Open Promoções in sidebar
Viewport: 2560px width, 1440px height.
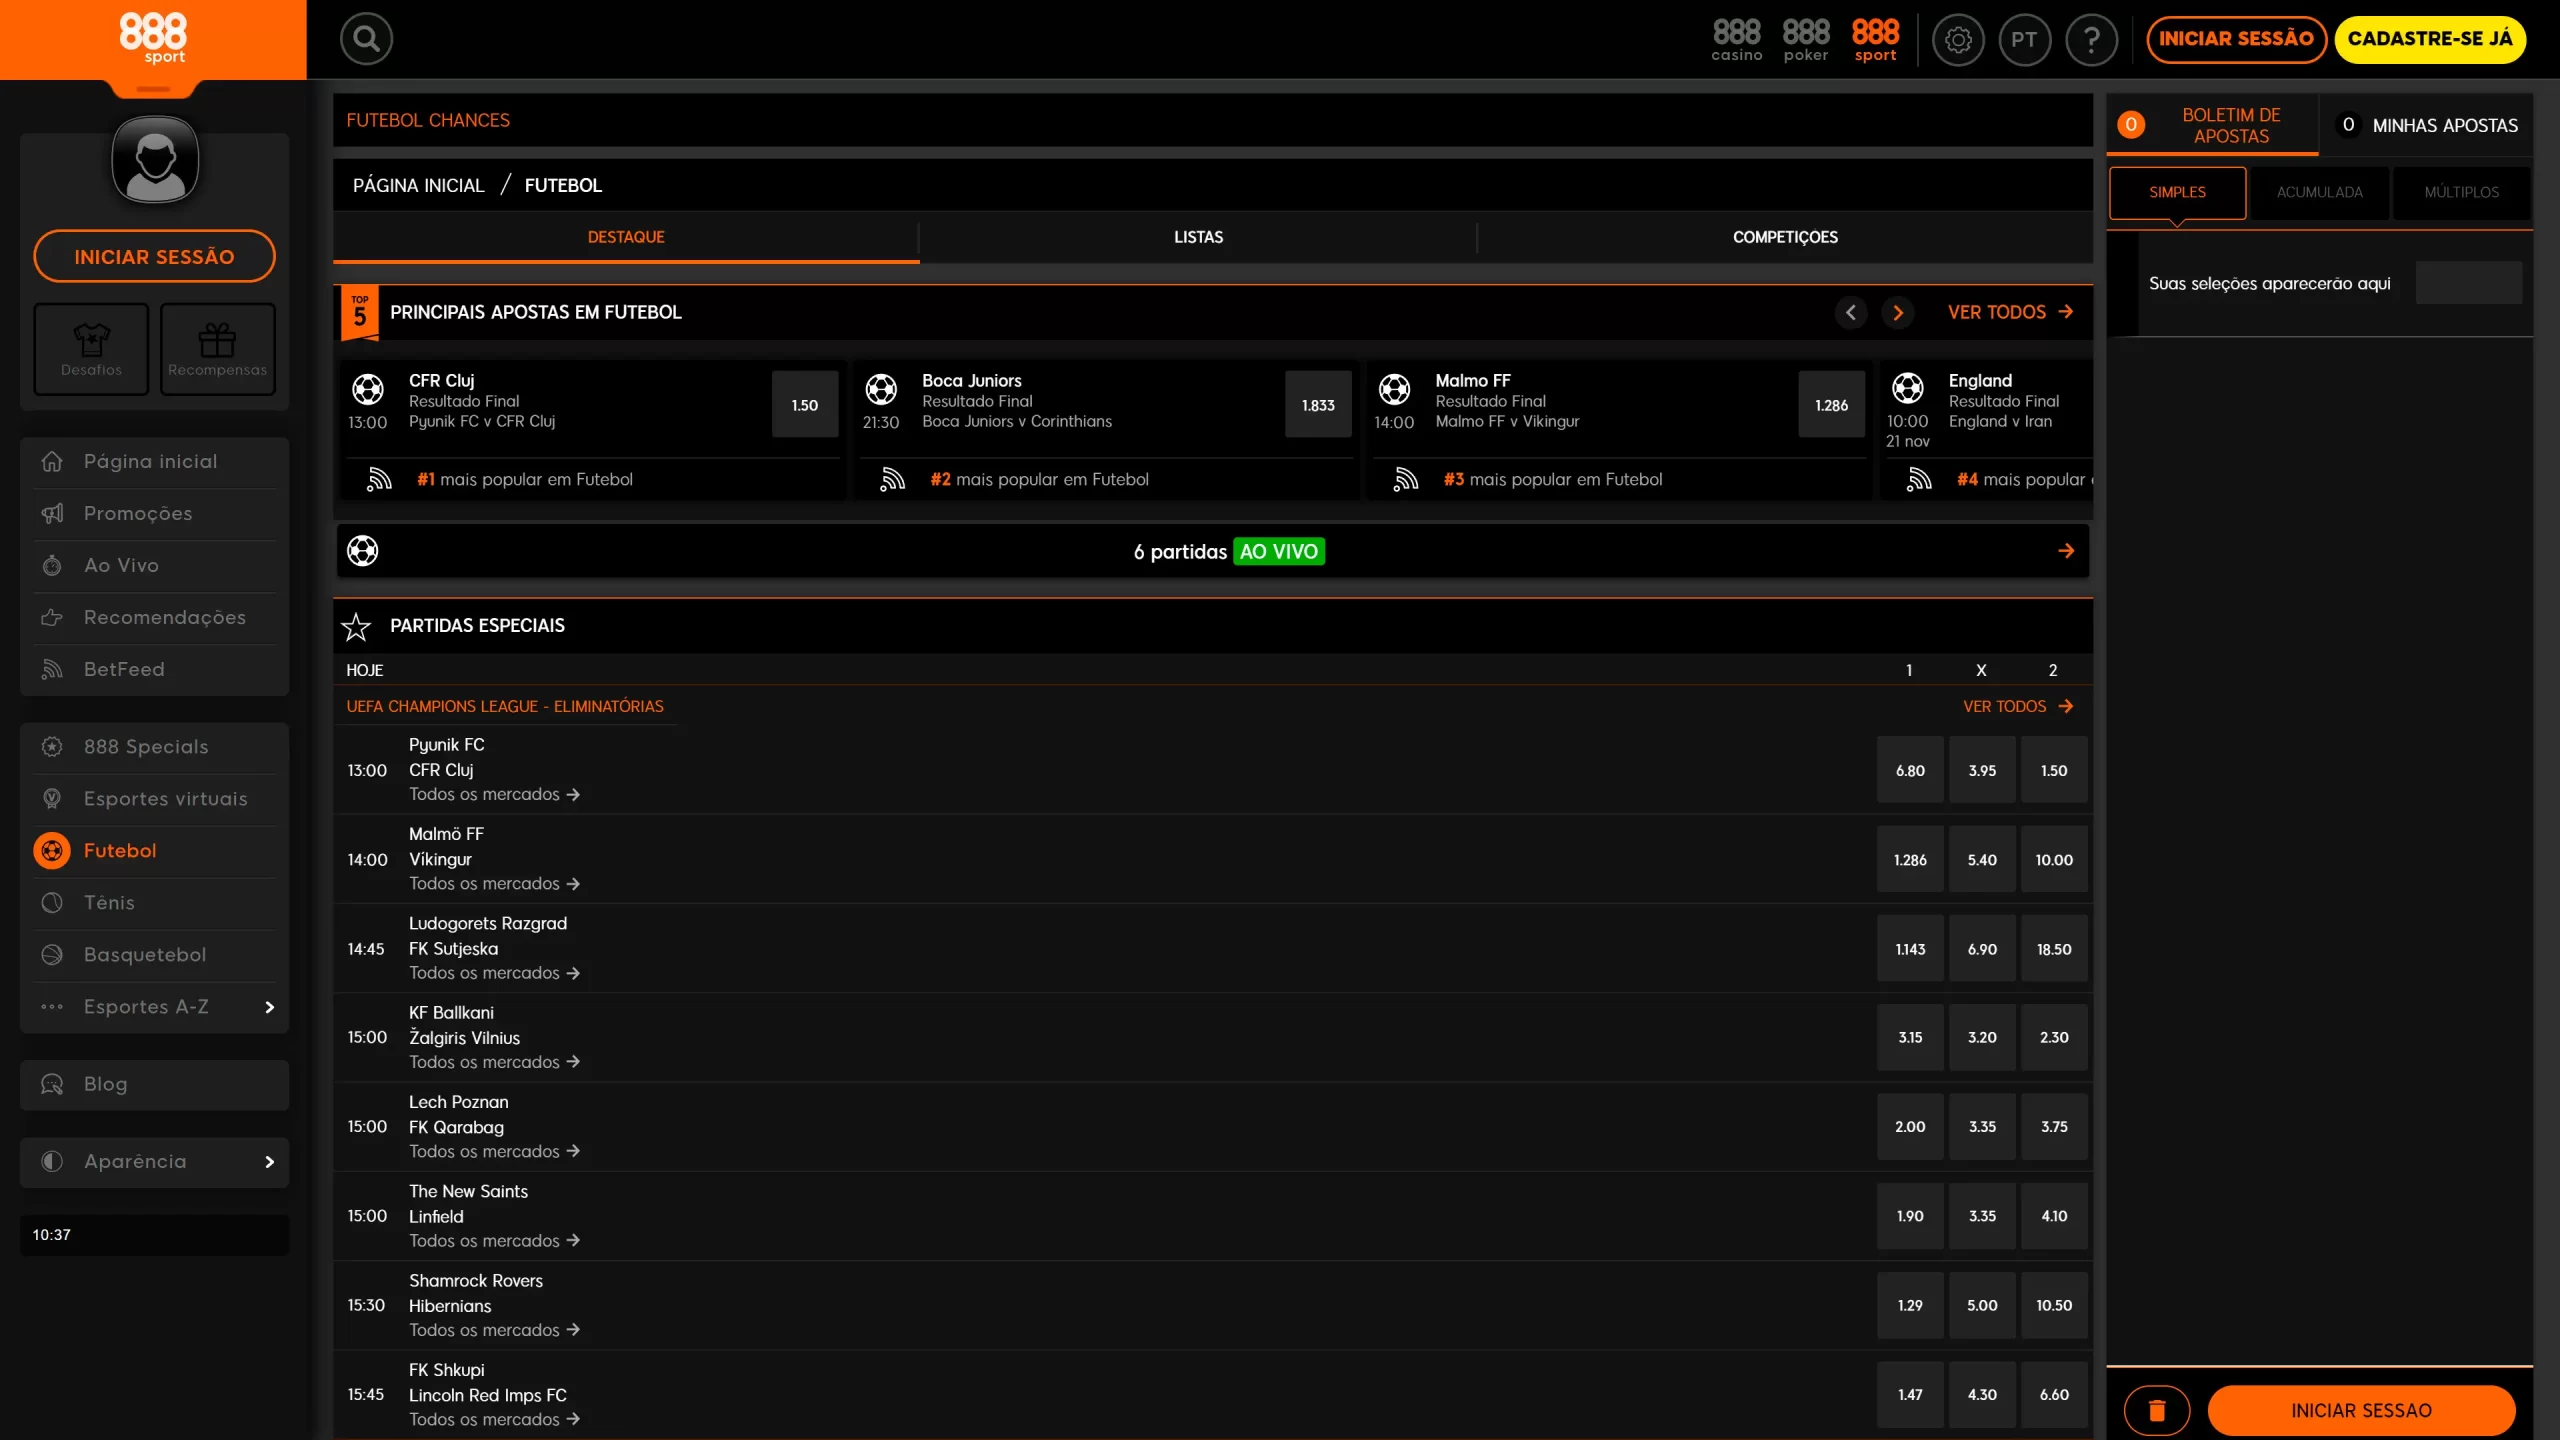(x=155, y=513)
